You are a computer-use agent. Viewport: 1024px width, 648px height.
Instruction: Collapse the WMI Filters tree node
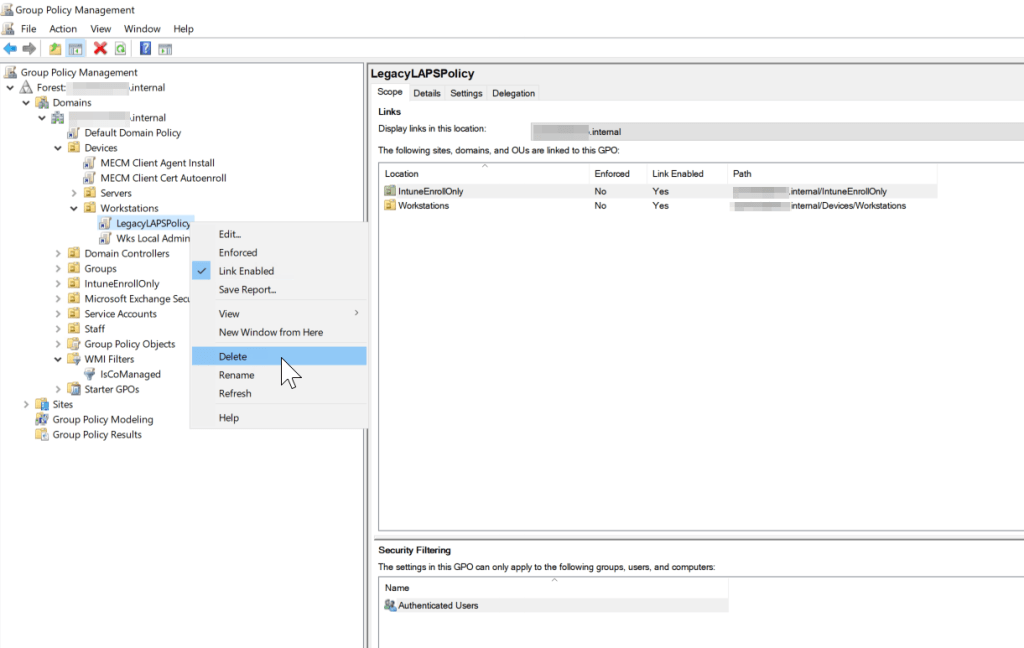pos(57,359)
